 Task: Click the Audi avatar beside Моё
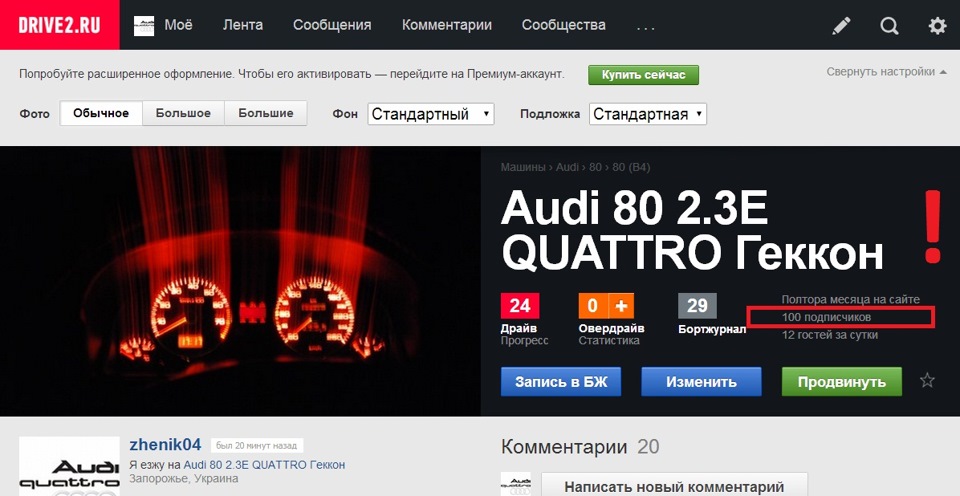(144, 25)
